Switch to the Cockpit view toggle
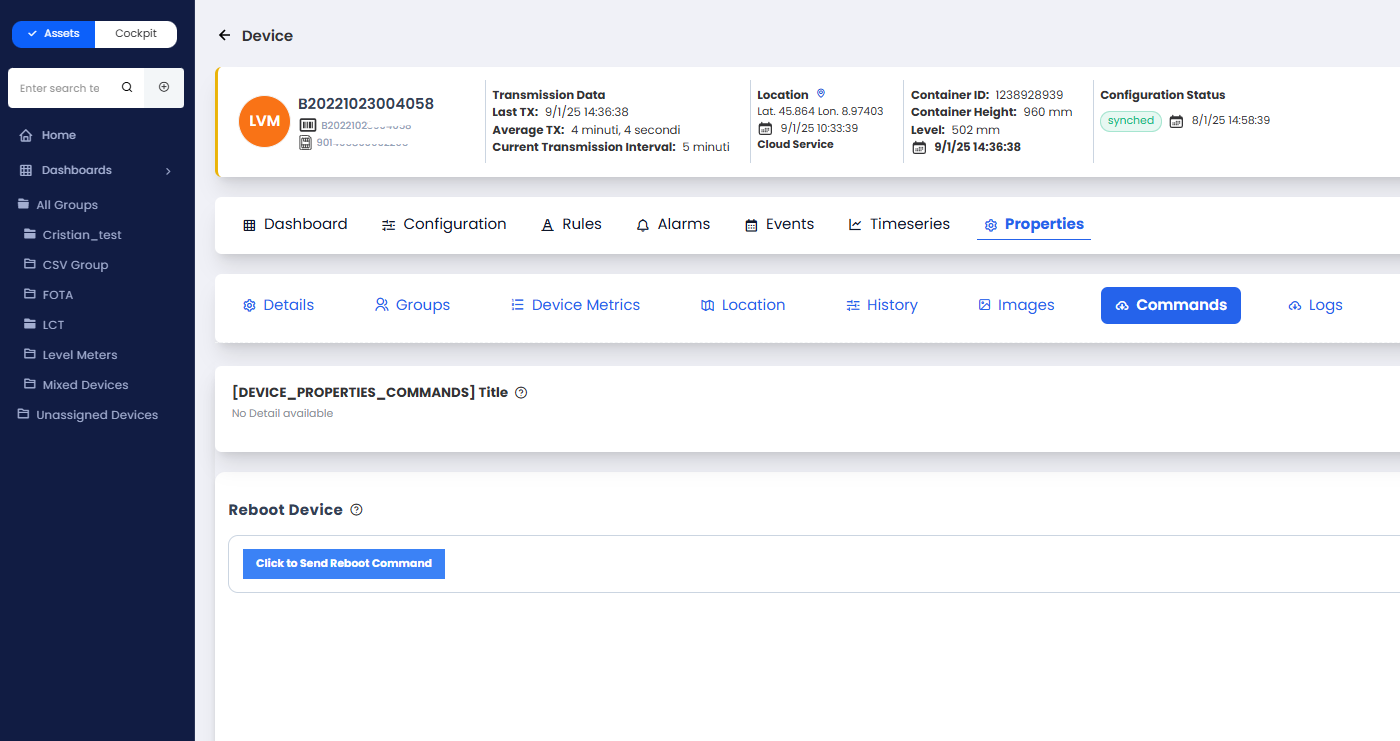This screenshot has height=741, width=1400. [x=136, y=34]
